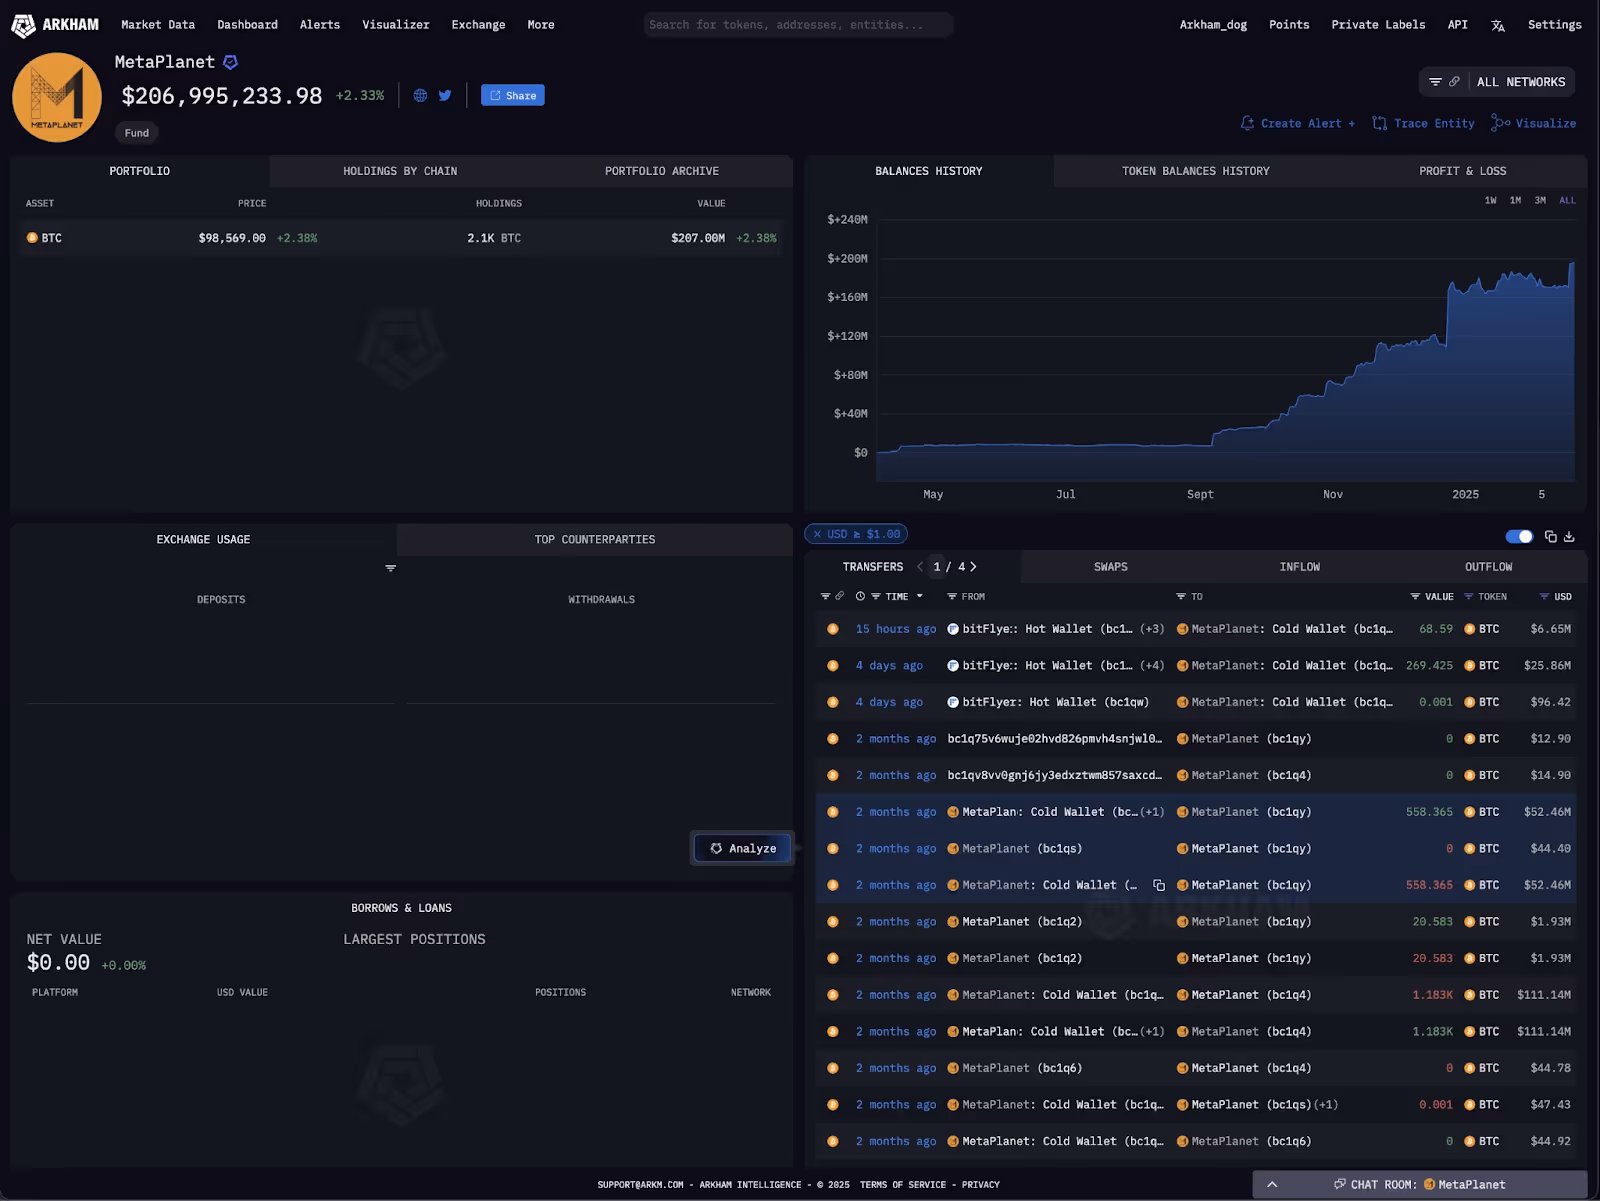Go to the next transfers page arrow

click(x=973, y=567)
